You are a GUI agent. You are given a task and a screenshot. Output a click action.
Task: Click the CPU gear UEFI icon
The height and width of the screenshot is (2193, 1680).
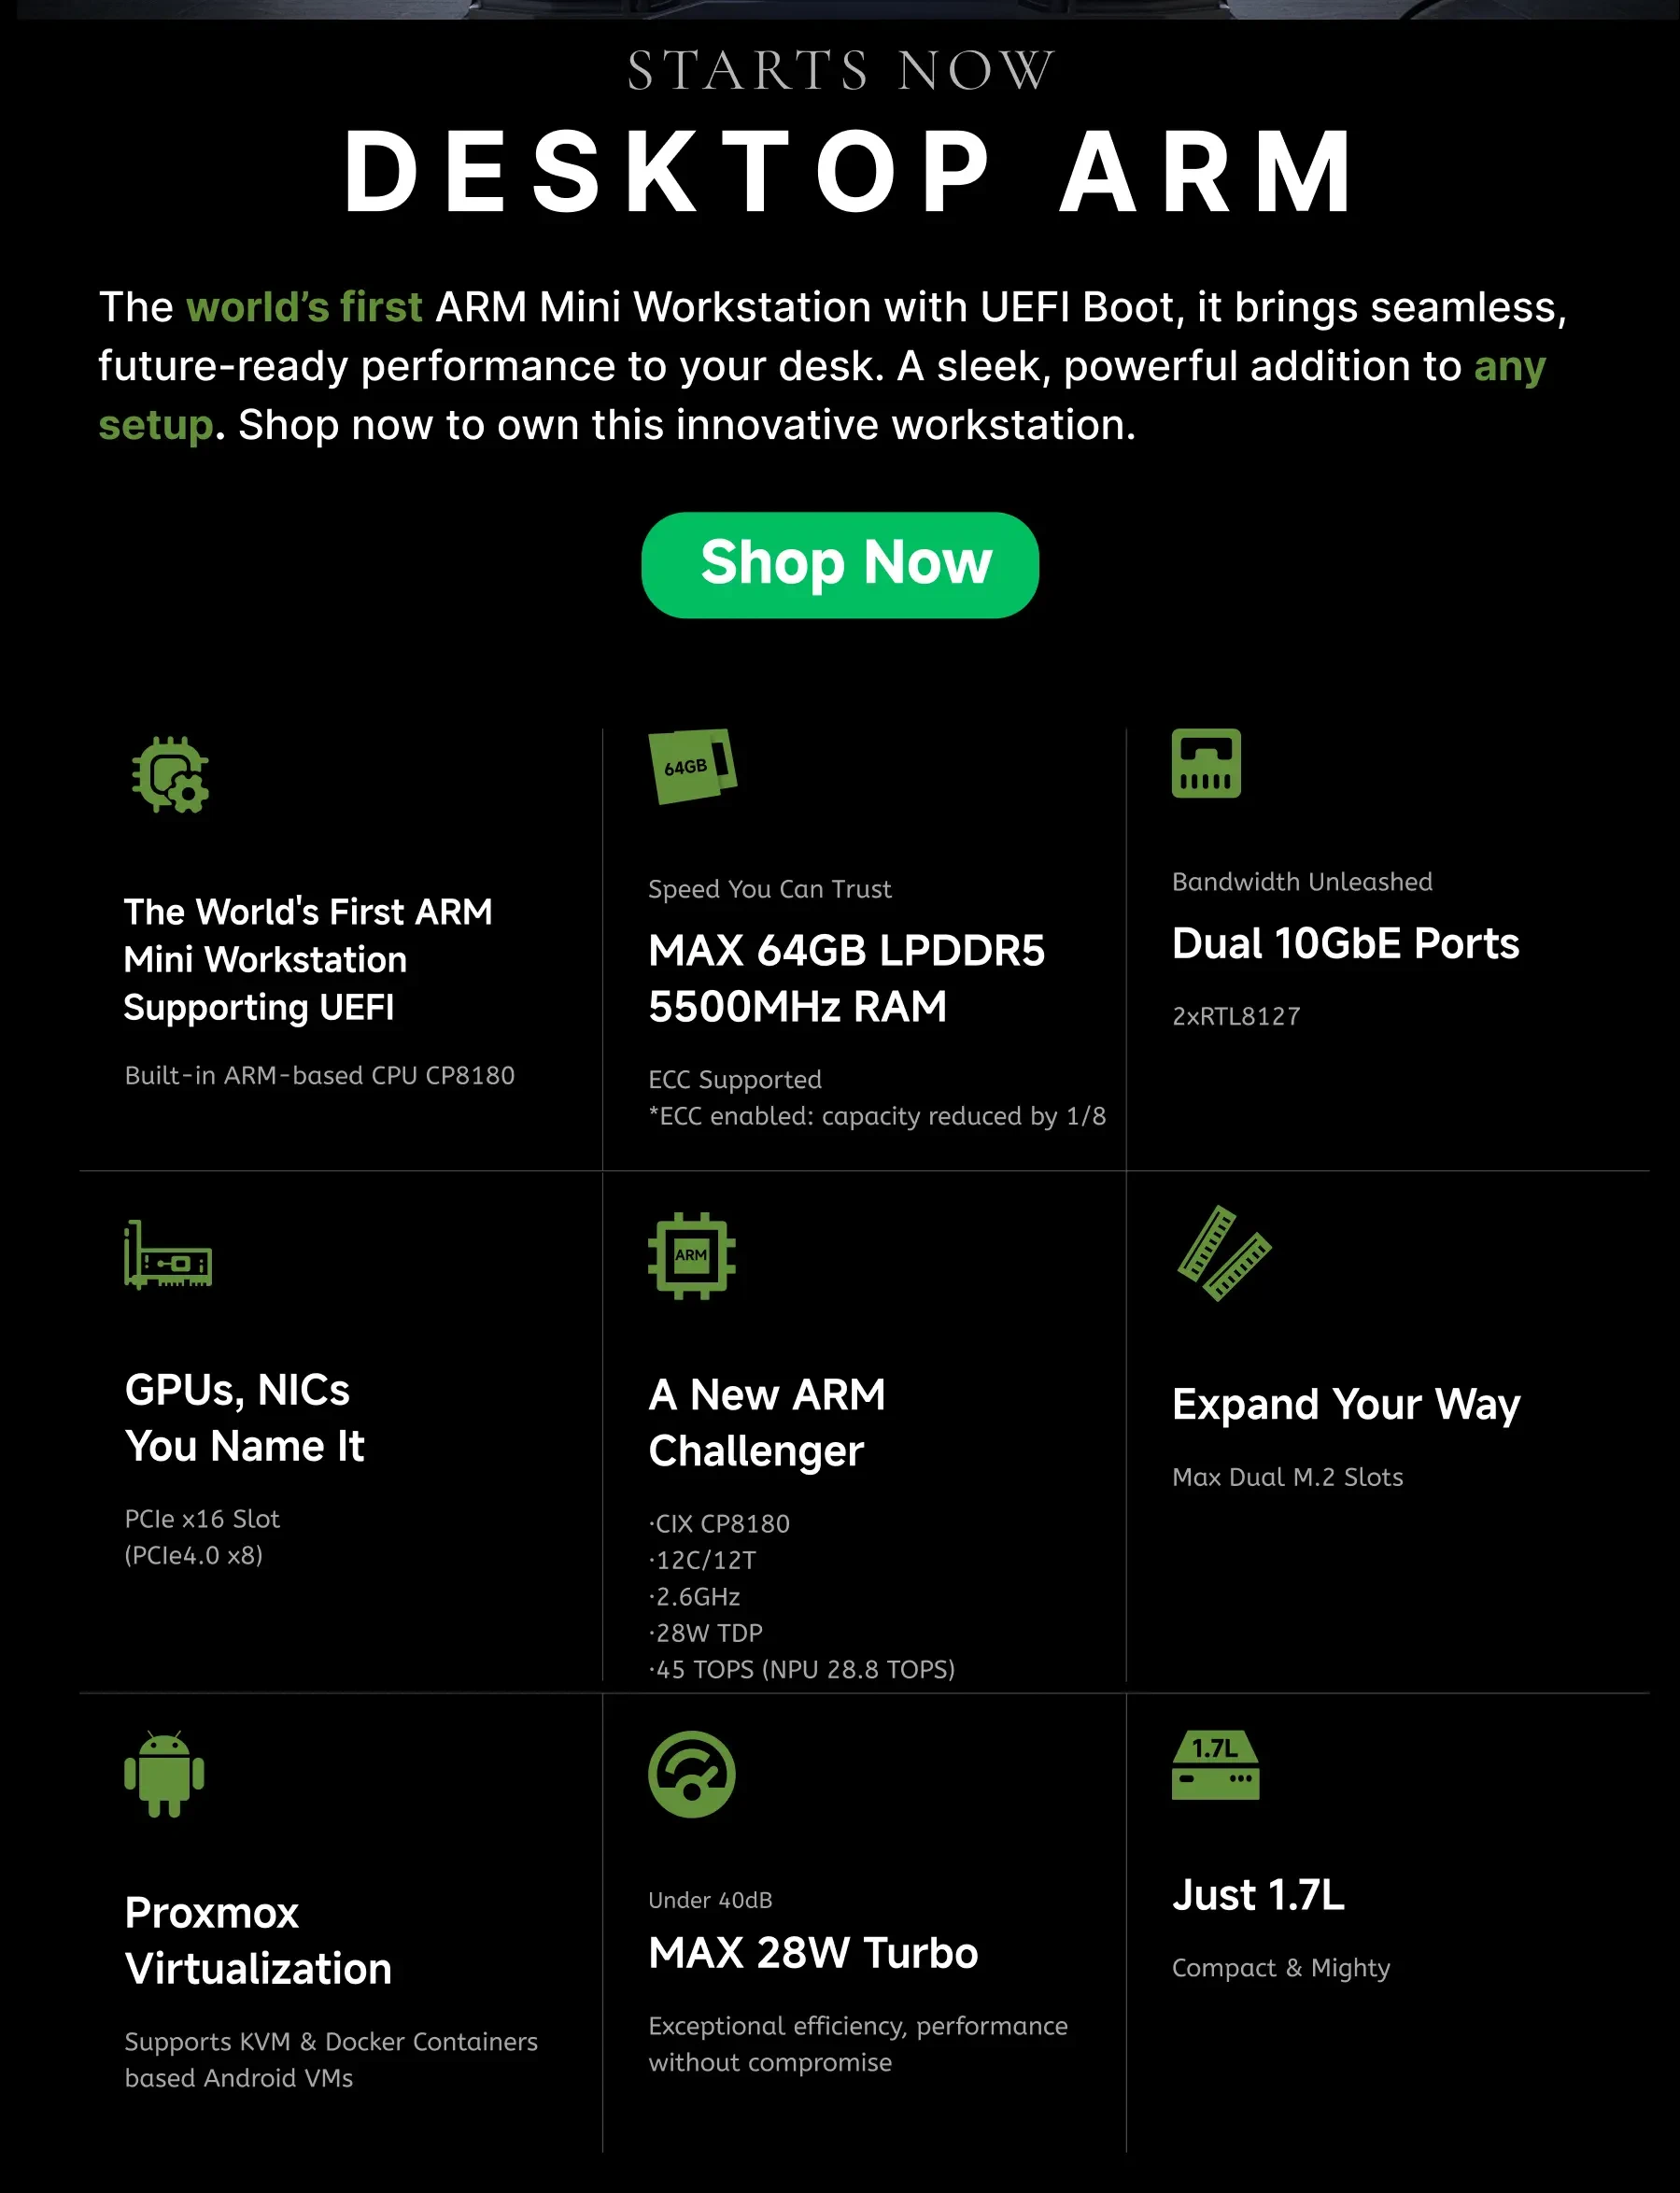[170, 775]
